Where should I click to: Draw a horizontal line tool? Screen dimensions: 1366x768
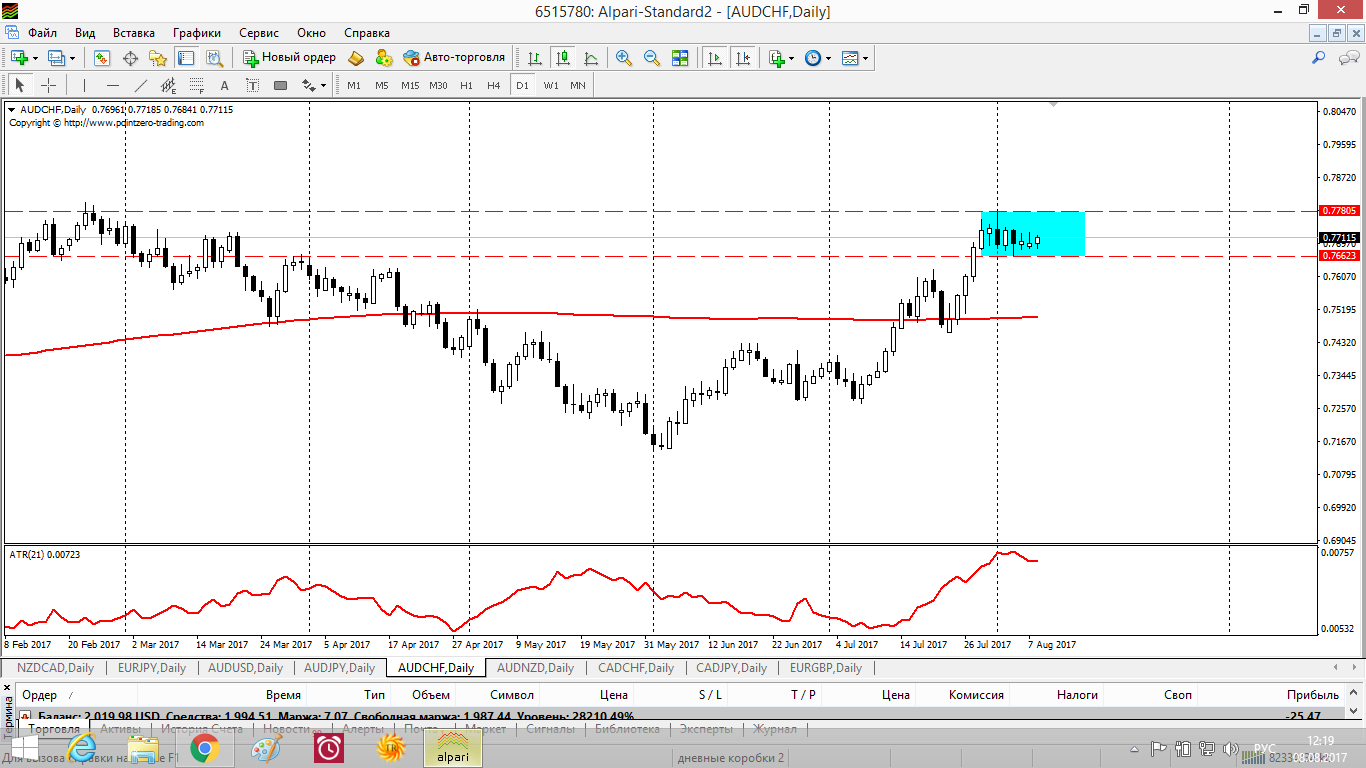coord(112,85)
